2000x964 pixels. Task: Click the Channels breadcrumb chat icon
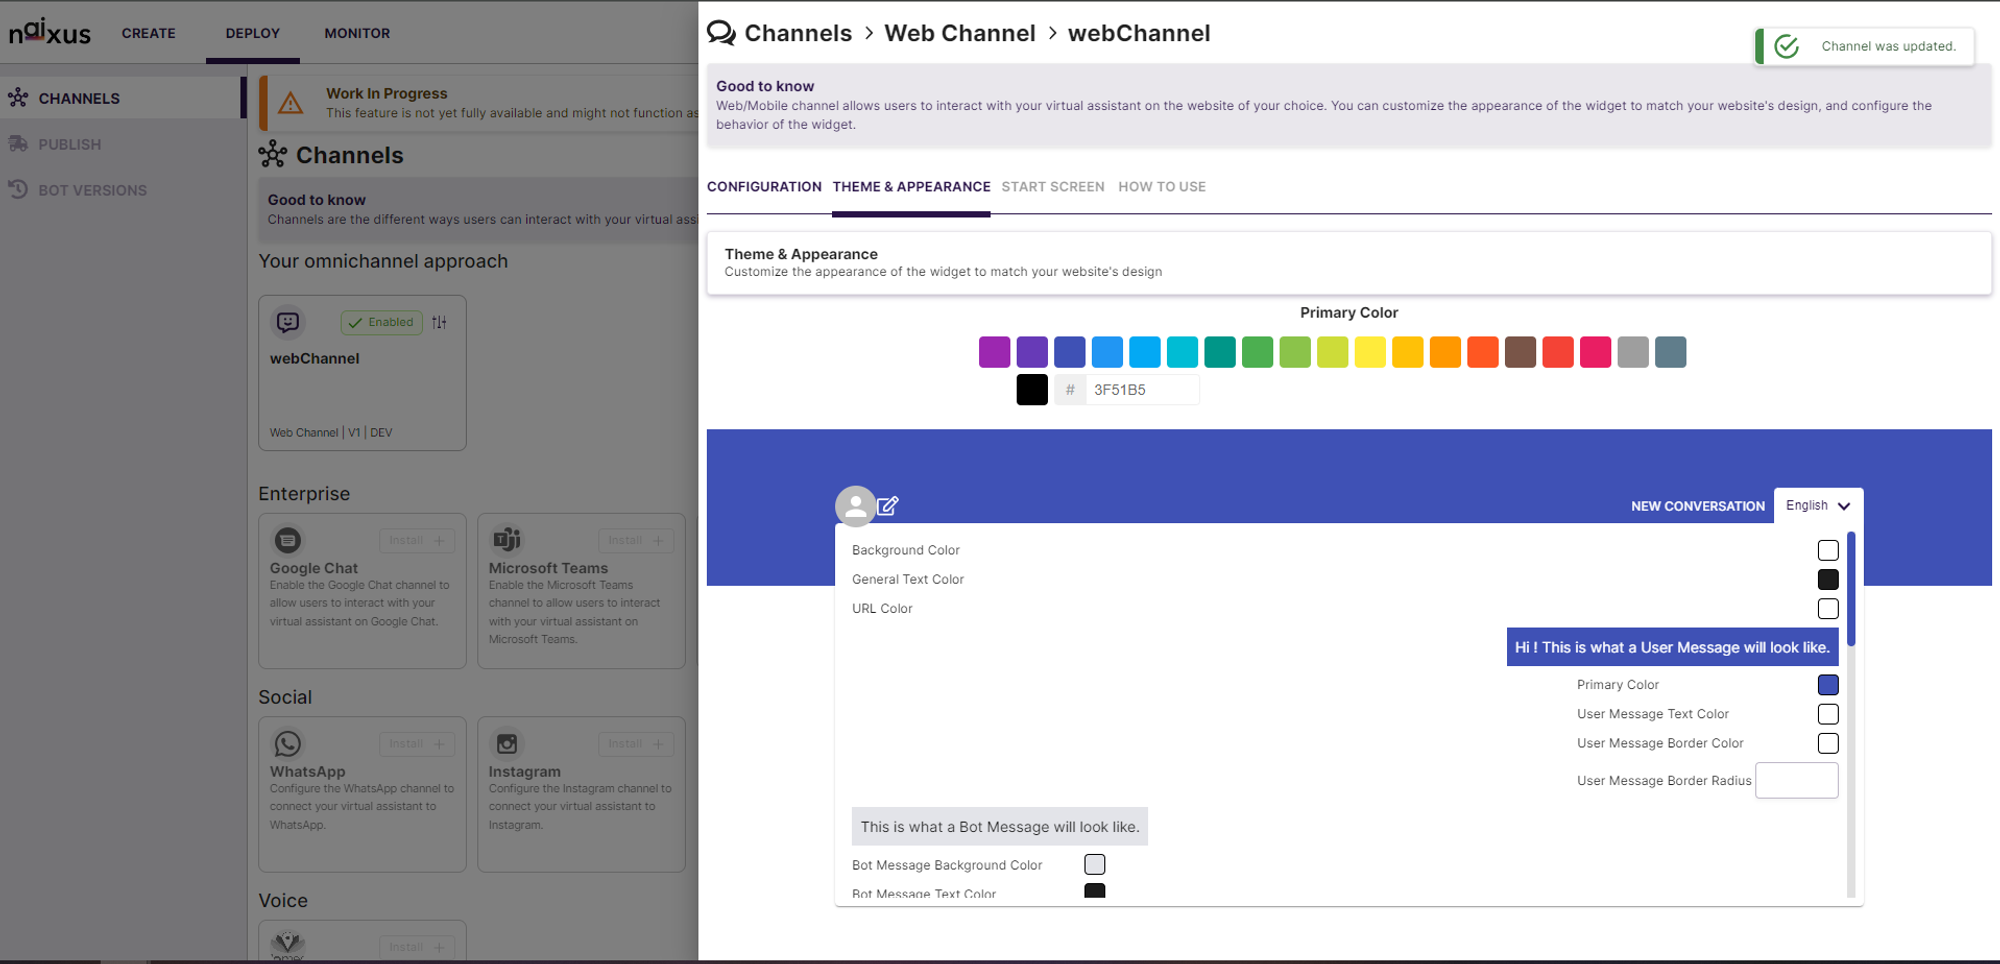[721, 33]
